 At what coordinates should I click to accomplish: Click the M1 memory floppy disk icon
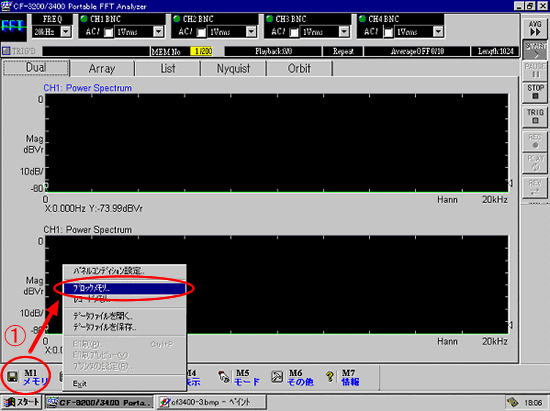13,377
